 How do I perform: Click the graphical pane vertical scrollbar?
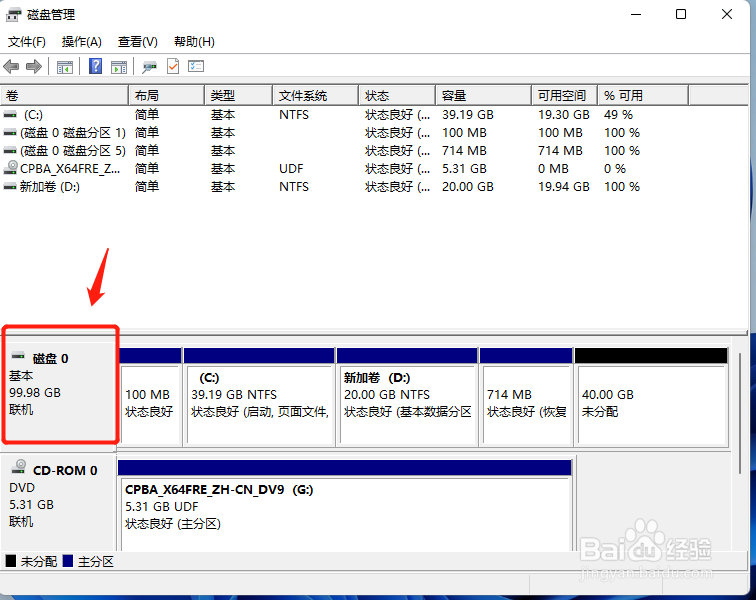pyautogui.click(x=740, y=413)
